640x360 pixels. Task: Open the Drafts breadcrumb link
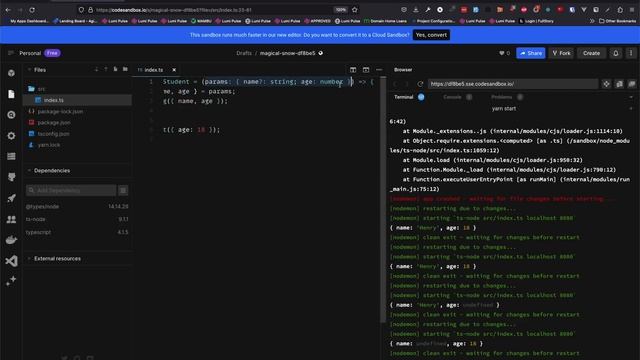coord(244,53)
